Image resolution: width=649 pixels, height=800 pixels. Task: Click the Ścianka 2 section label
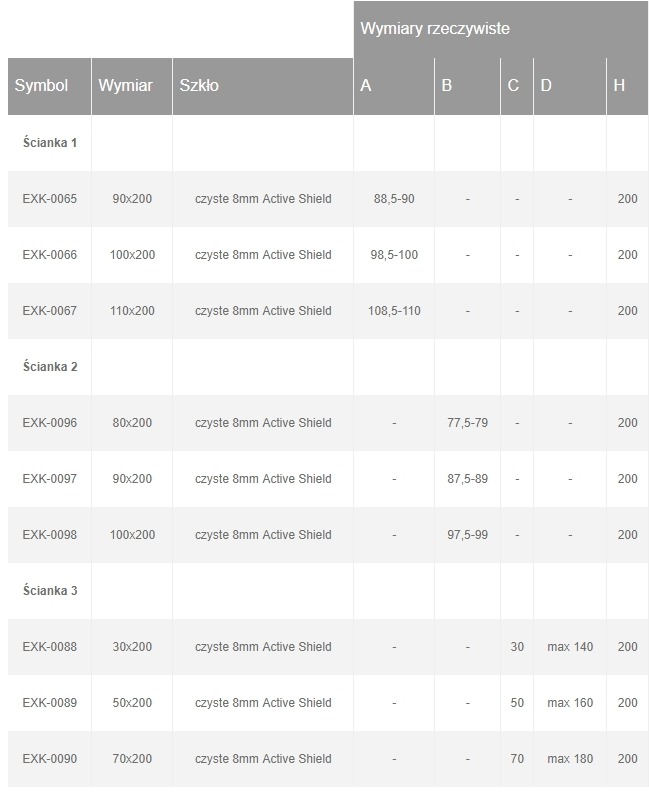pos(50,367)
